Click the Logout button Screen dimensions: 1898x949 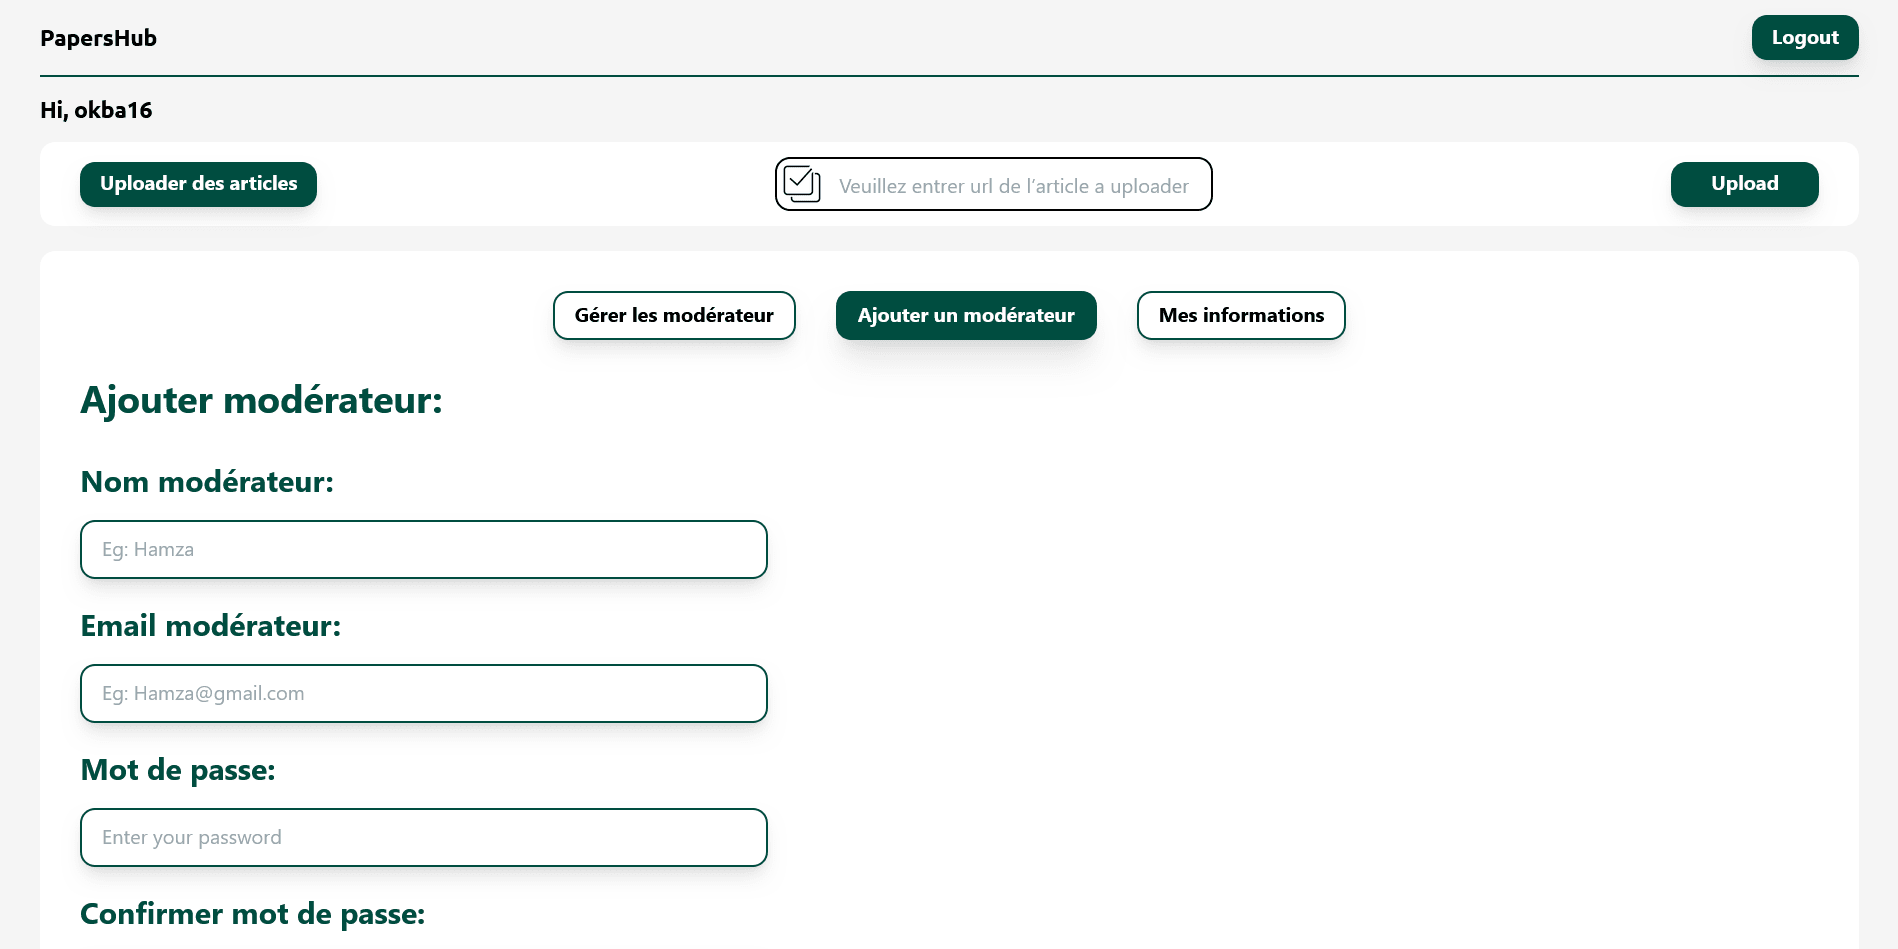pyautogui.click(x=1805, y=38)
